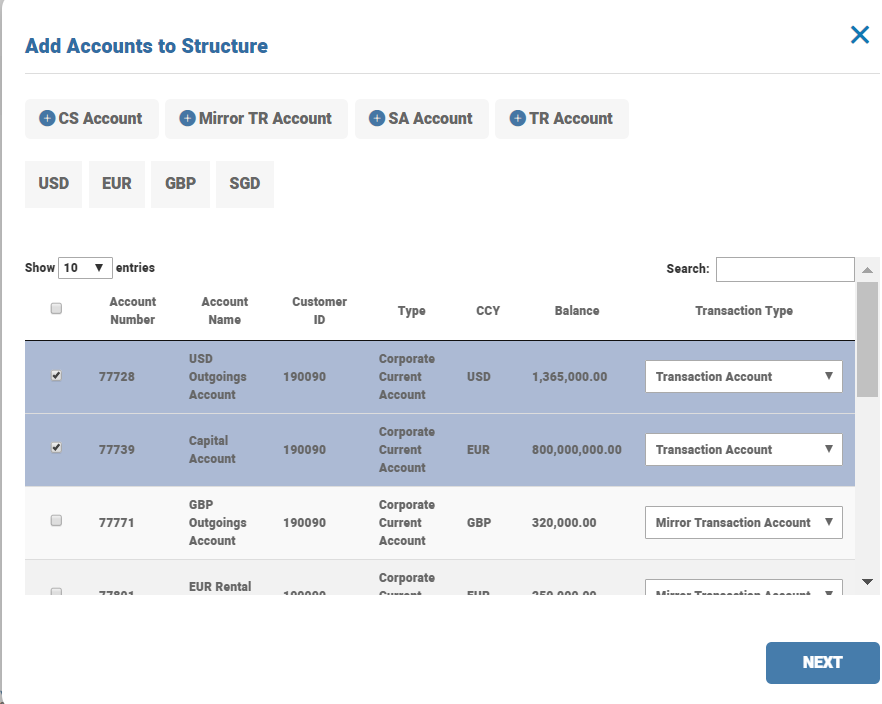This screenshot has width=882, height=704.
Task: Uncheck the checkbox for account 77728
Action: [56, 376]
